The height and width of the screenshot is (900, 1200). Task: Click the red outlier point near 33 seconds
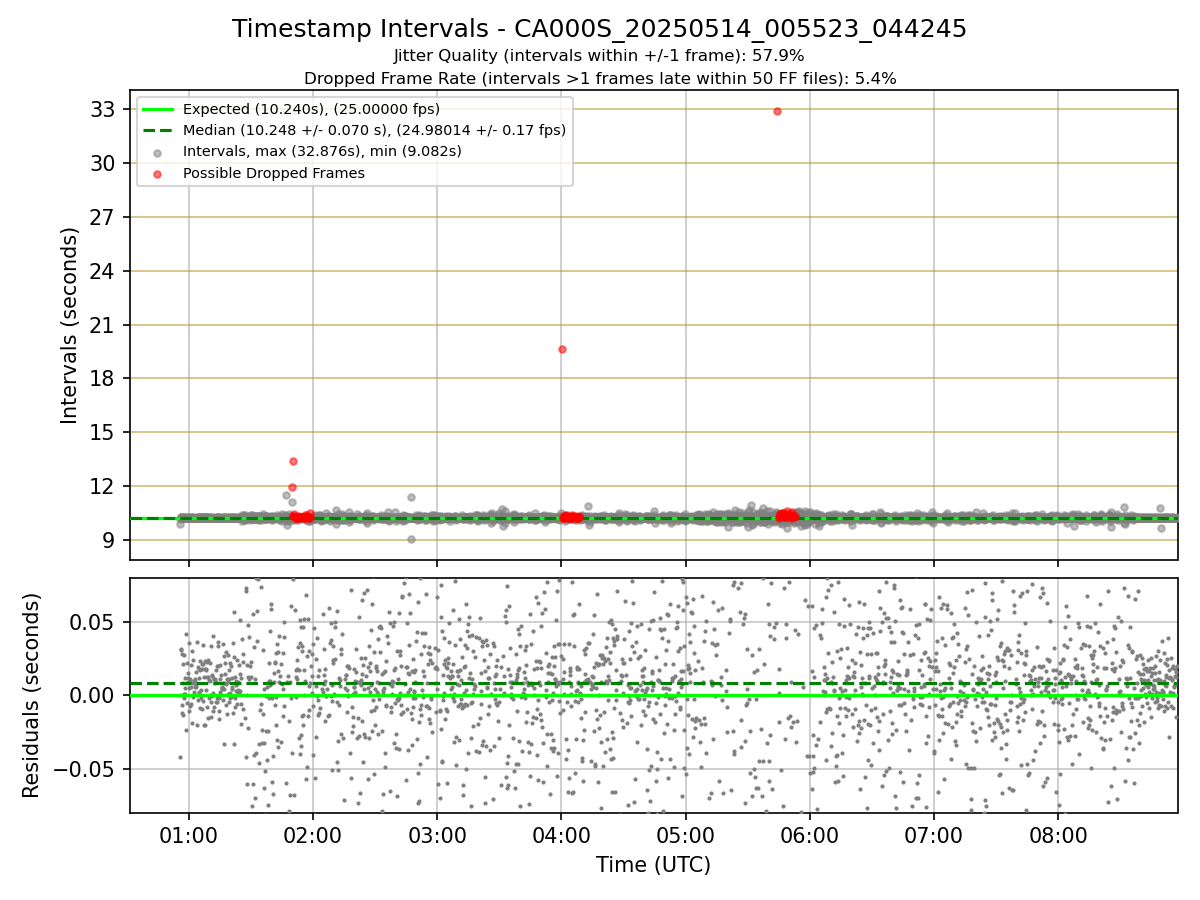(x=777, y=111)
